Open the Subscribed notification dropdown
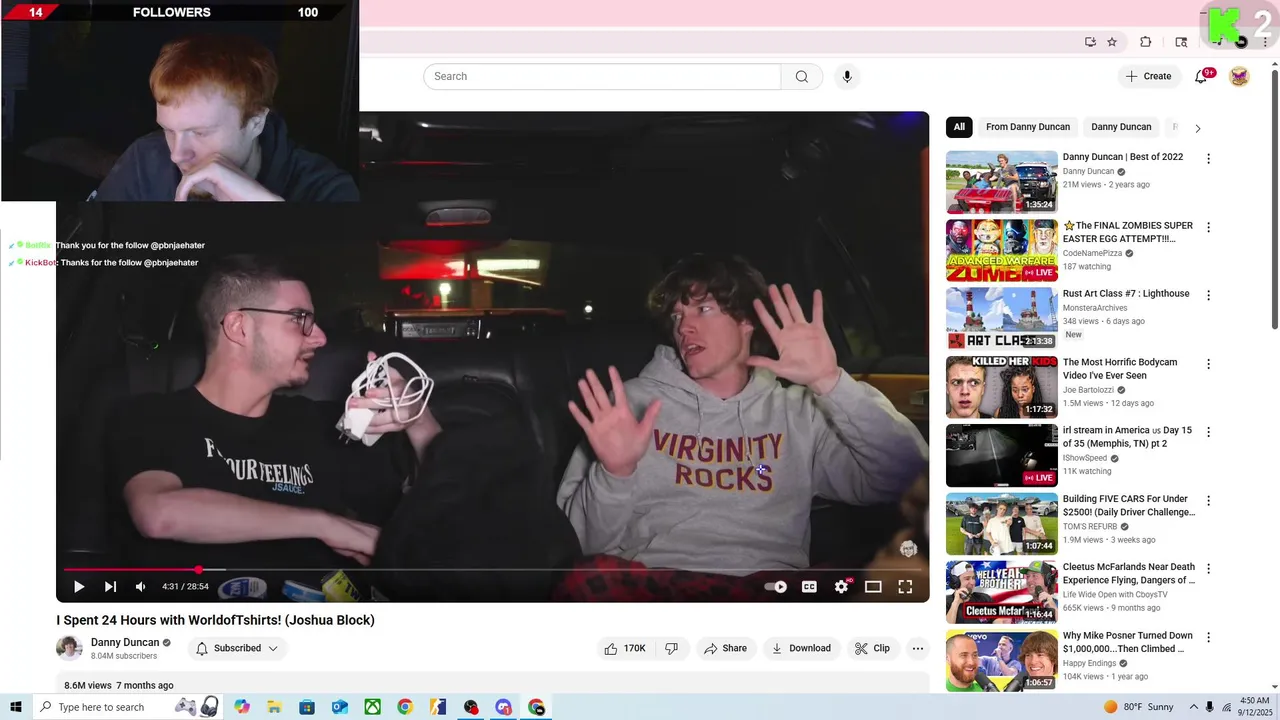1280x720 pixels. [238, 648]
